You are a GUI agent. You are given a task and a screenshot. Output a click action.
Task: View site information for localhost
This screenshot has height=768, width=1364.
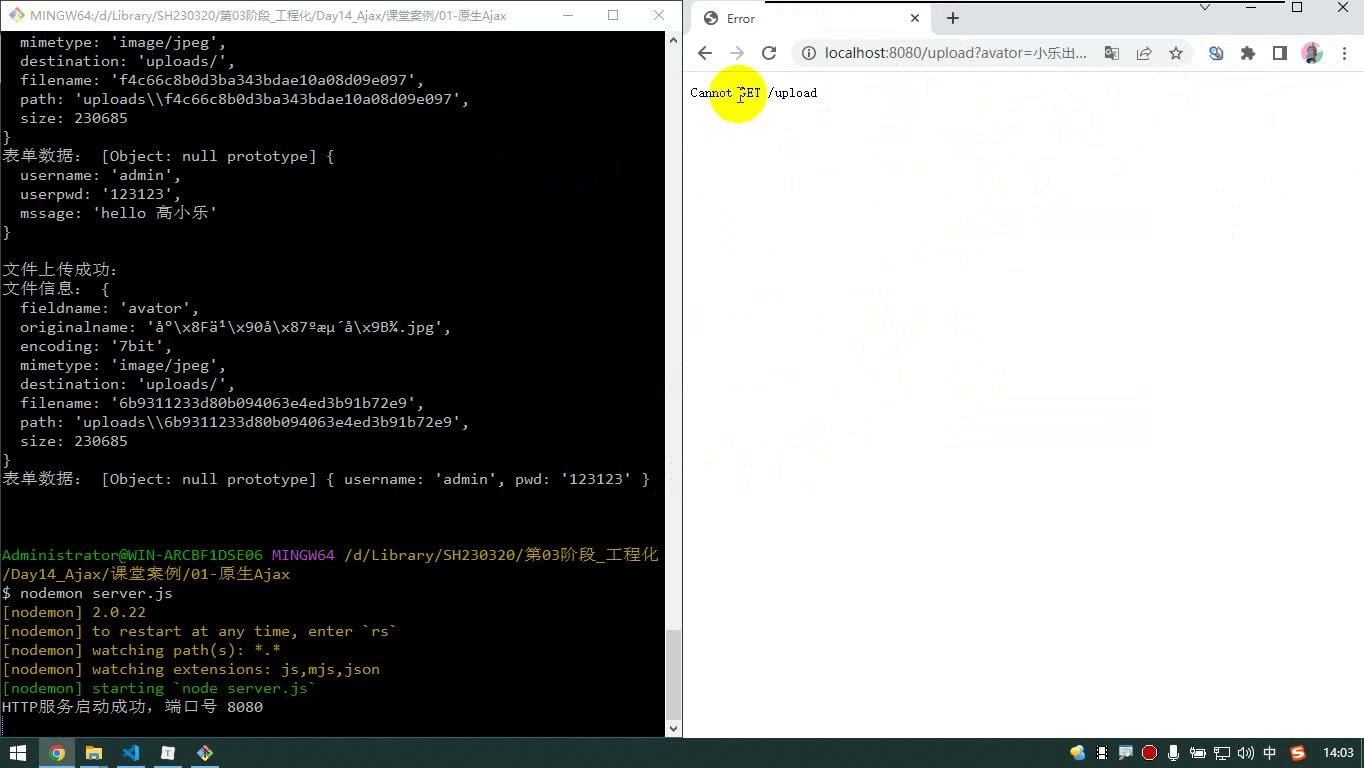[x=809, y=53]
